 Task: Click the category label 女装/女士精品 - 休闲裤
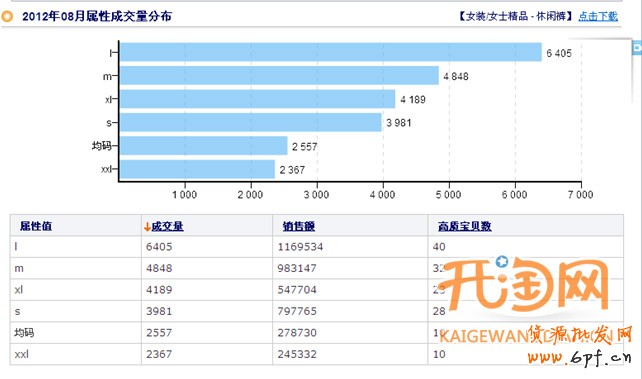(x=516, y=16)
